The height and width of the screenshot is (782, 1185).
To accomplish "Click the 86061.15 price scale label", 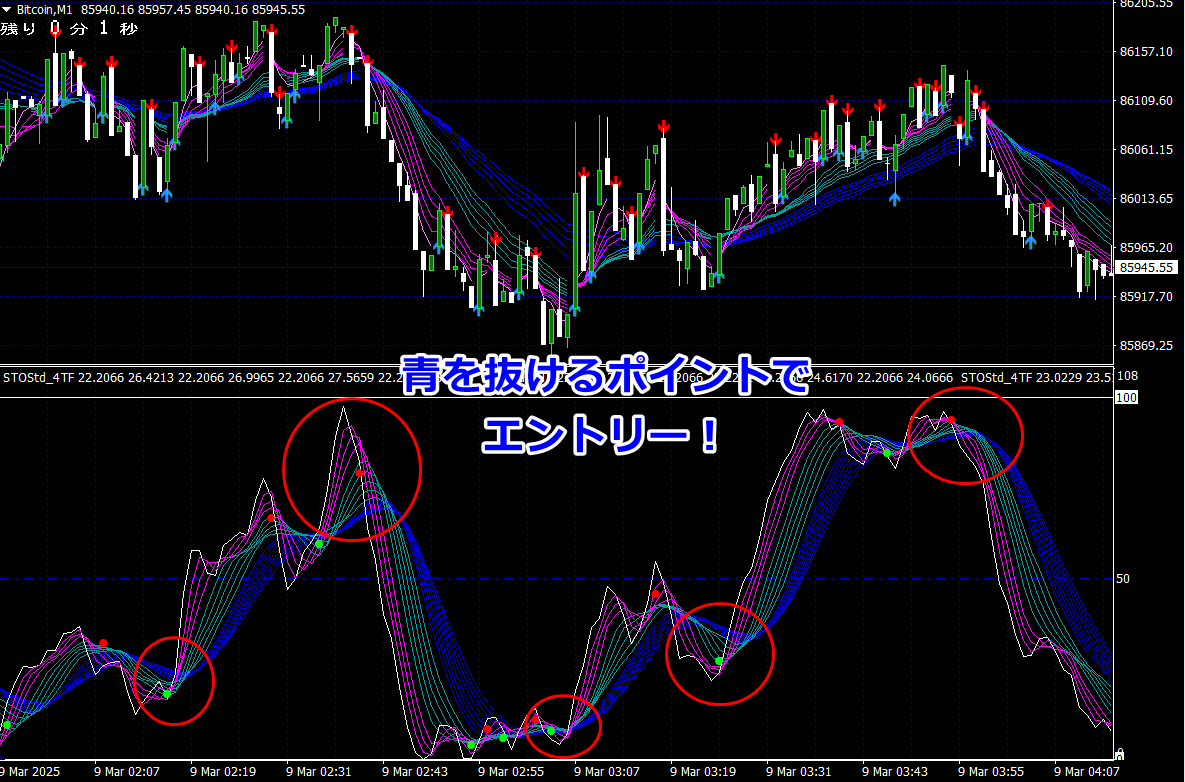I will coord(1146,150).
